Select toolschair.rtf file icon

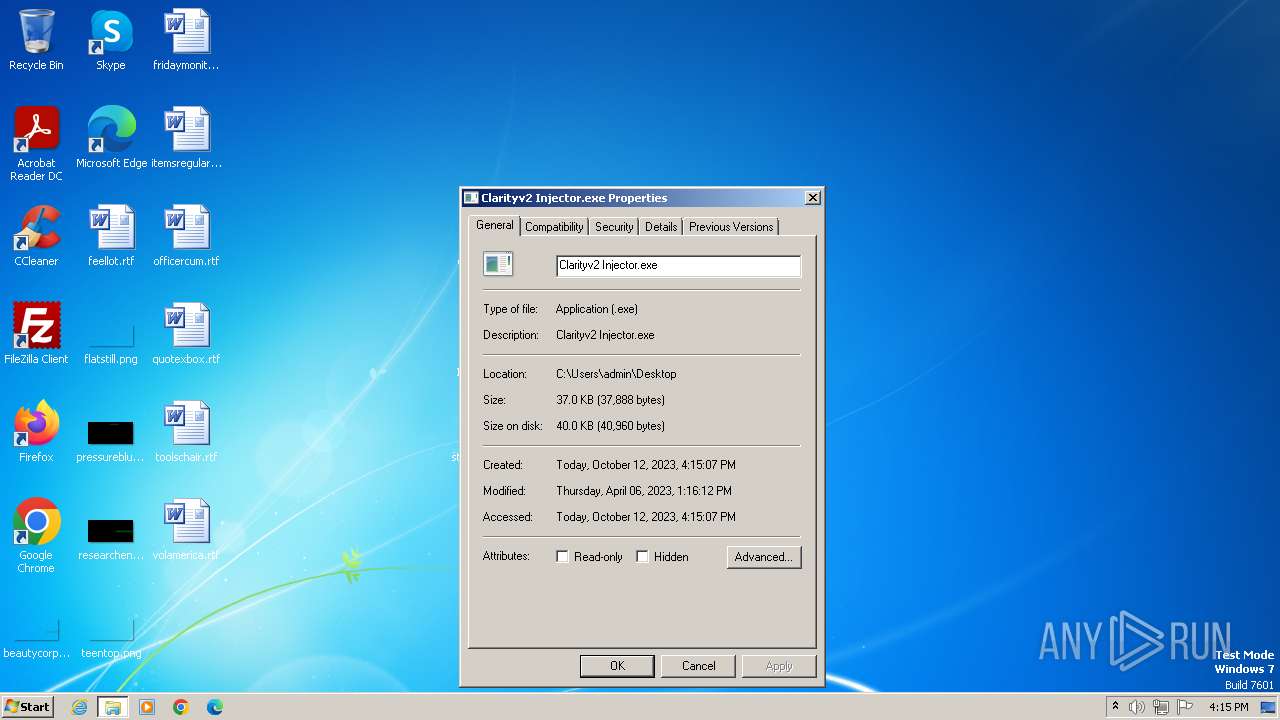tap(186, 431)
